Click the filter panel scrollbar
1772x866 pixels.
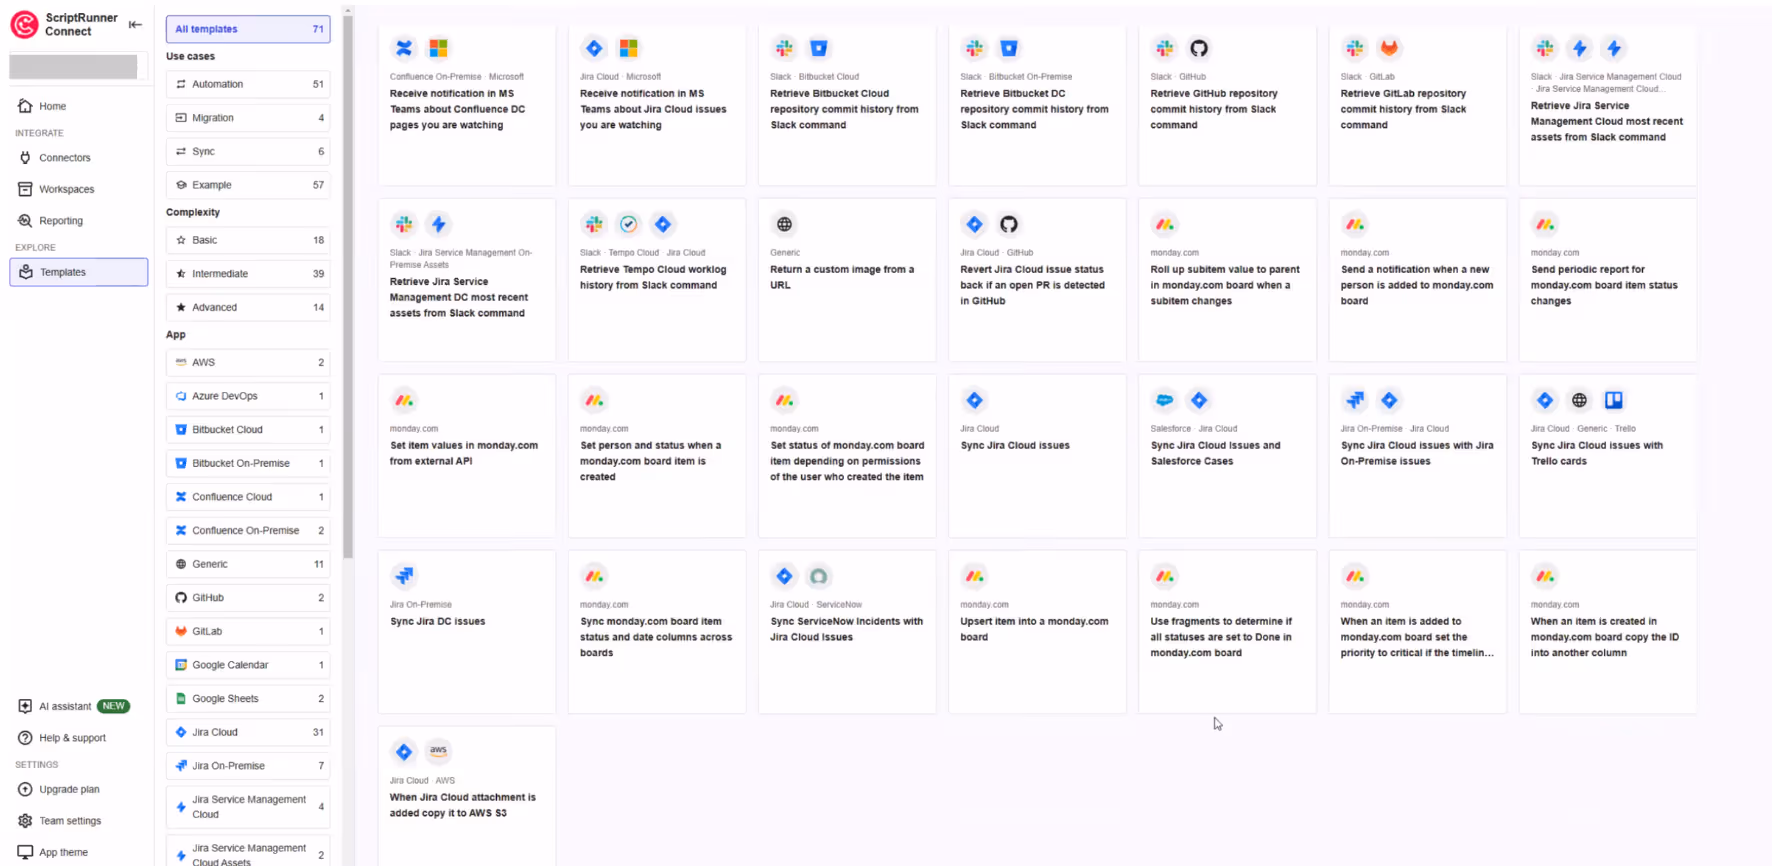click(x=348, y=286)
